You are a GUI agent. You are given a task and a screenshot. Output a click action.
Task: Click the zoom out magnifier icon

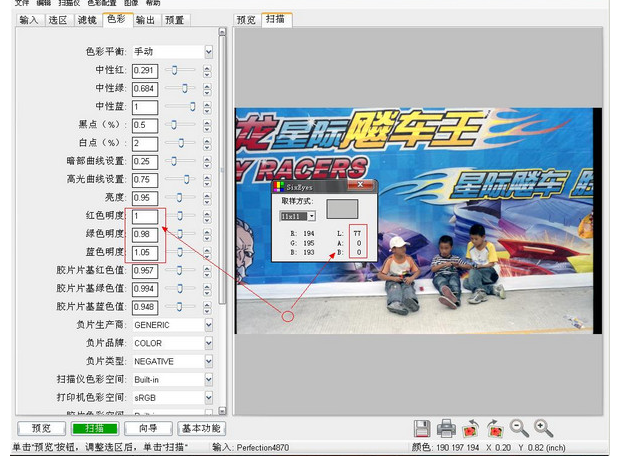(519, 428)
